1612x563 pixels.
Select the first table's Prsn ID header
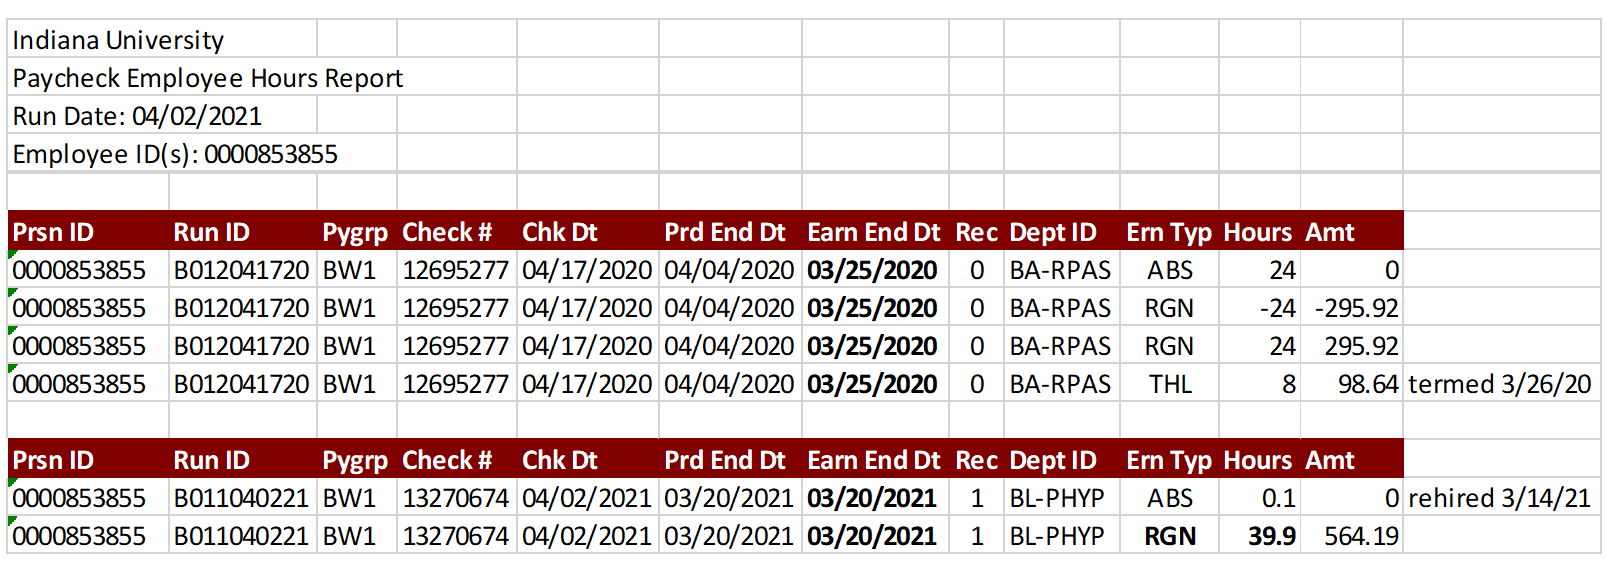[88, 232]
